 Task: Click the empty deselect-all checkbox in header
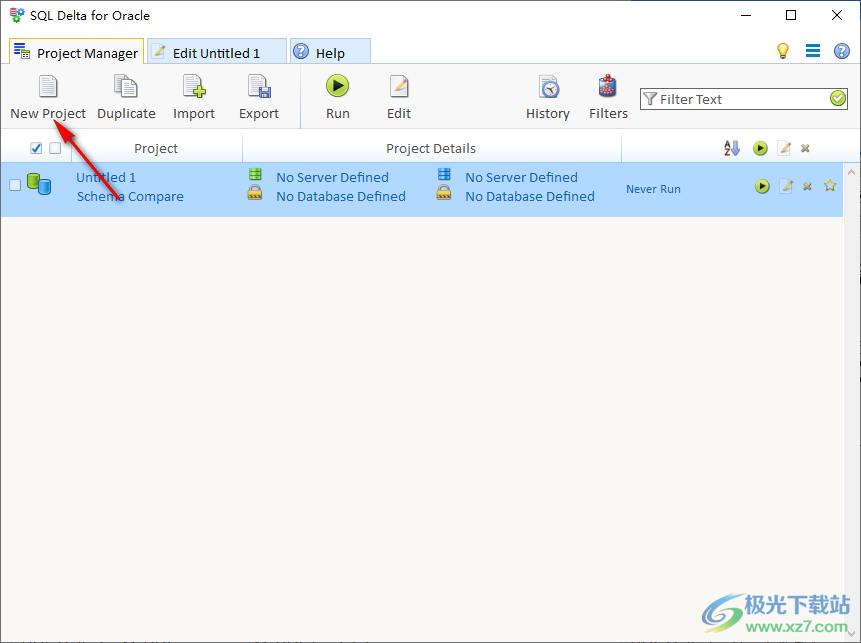55,148
